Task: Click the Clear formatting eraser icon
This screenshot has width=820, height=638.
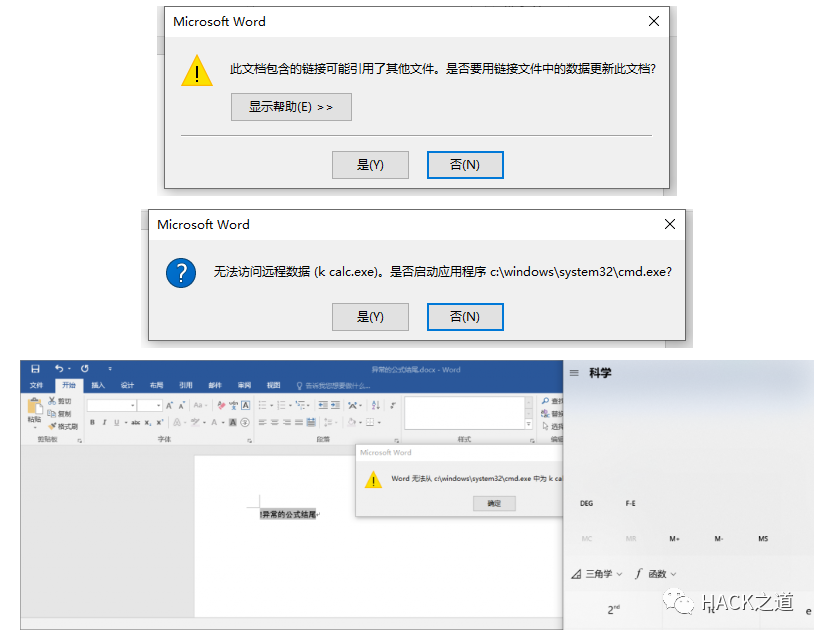Action: (x=221, y=405)
